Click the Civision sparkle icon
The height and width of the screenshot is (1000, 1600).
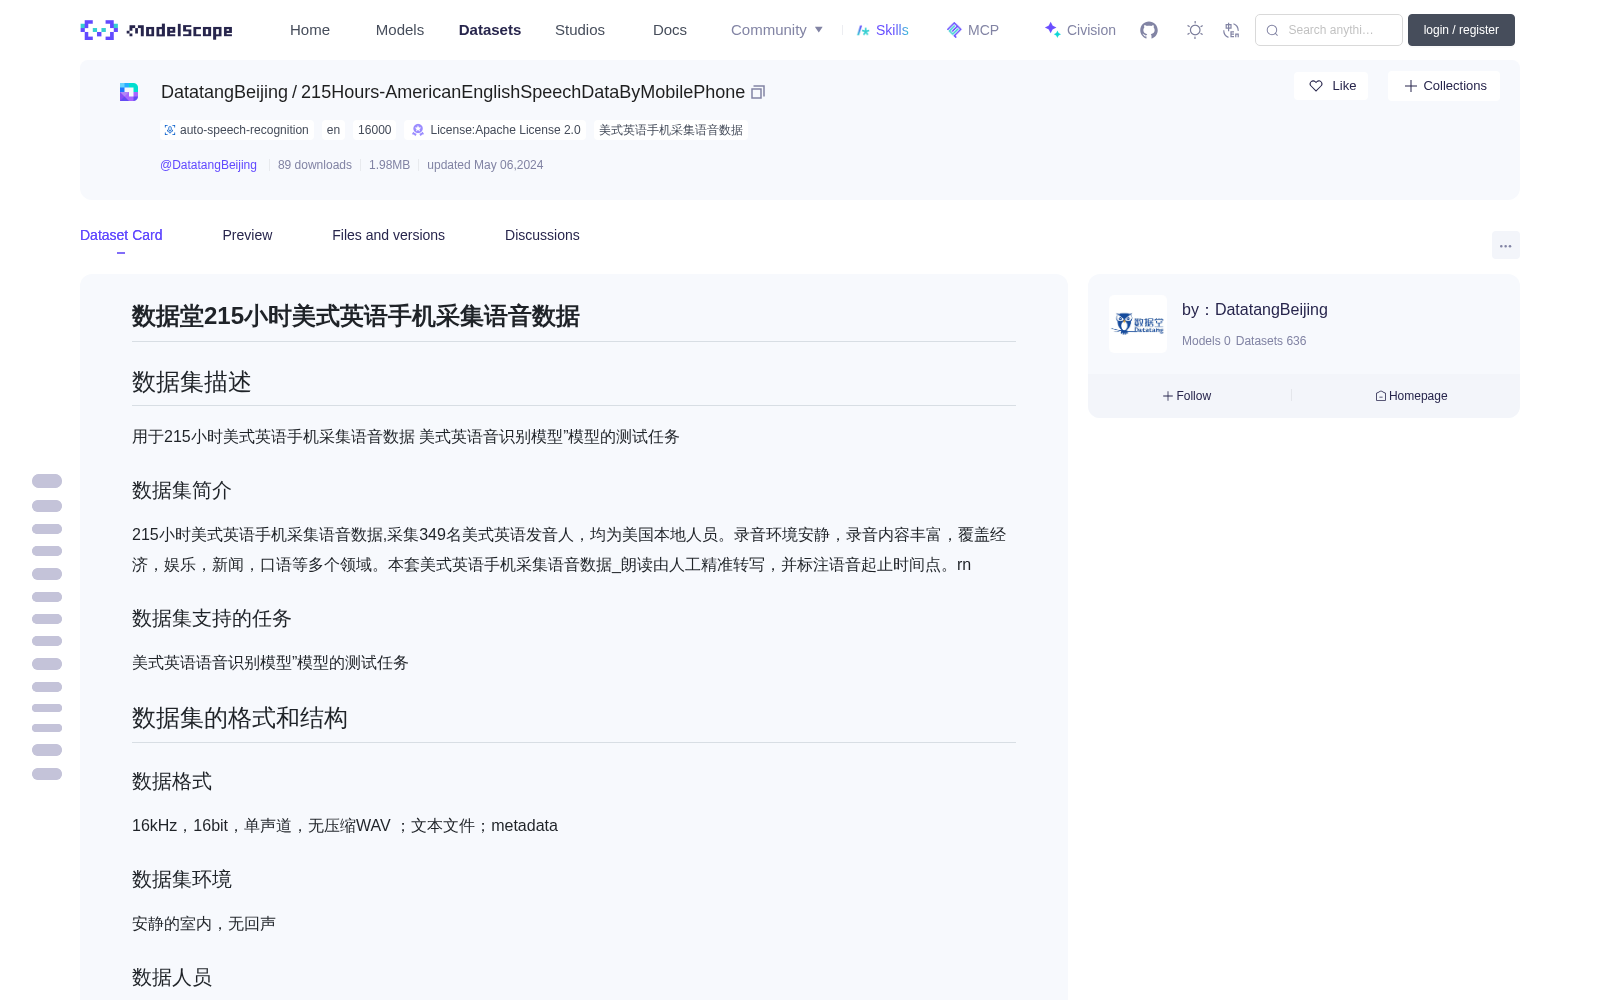click(1052, 30)
